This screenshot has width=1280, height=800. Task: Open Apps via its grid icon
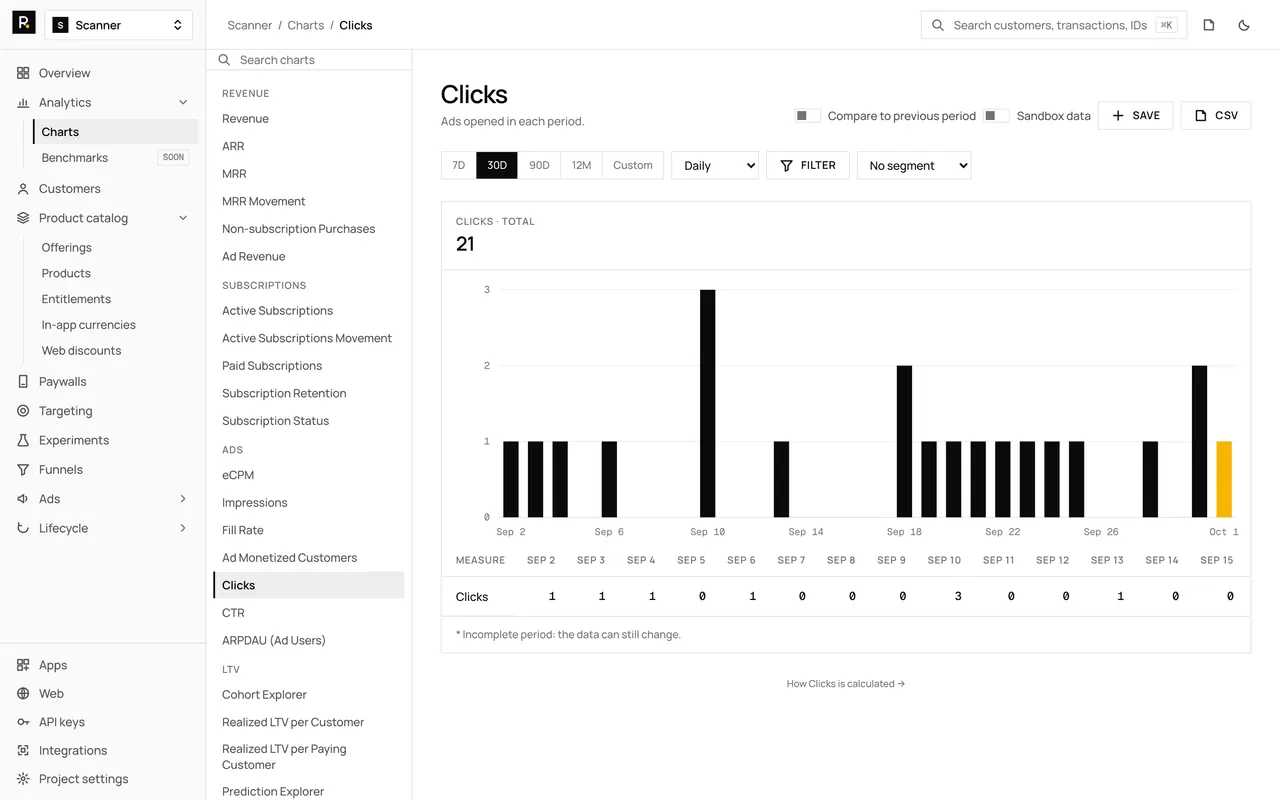(23, 665)
